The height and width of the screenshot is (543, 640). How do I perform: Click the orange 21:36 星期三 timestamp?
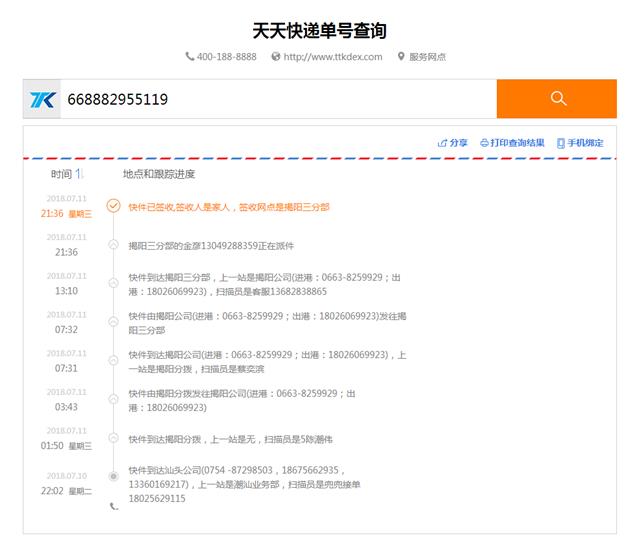(66, 214)
